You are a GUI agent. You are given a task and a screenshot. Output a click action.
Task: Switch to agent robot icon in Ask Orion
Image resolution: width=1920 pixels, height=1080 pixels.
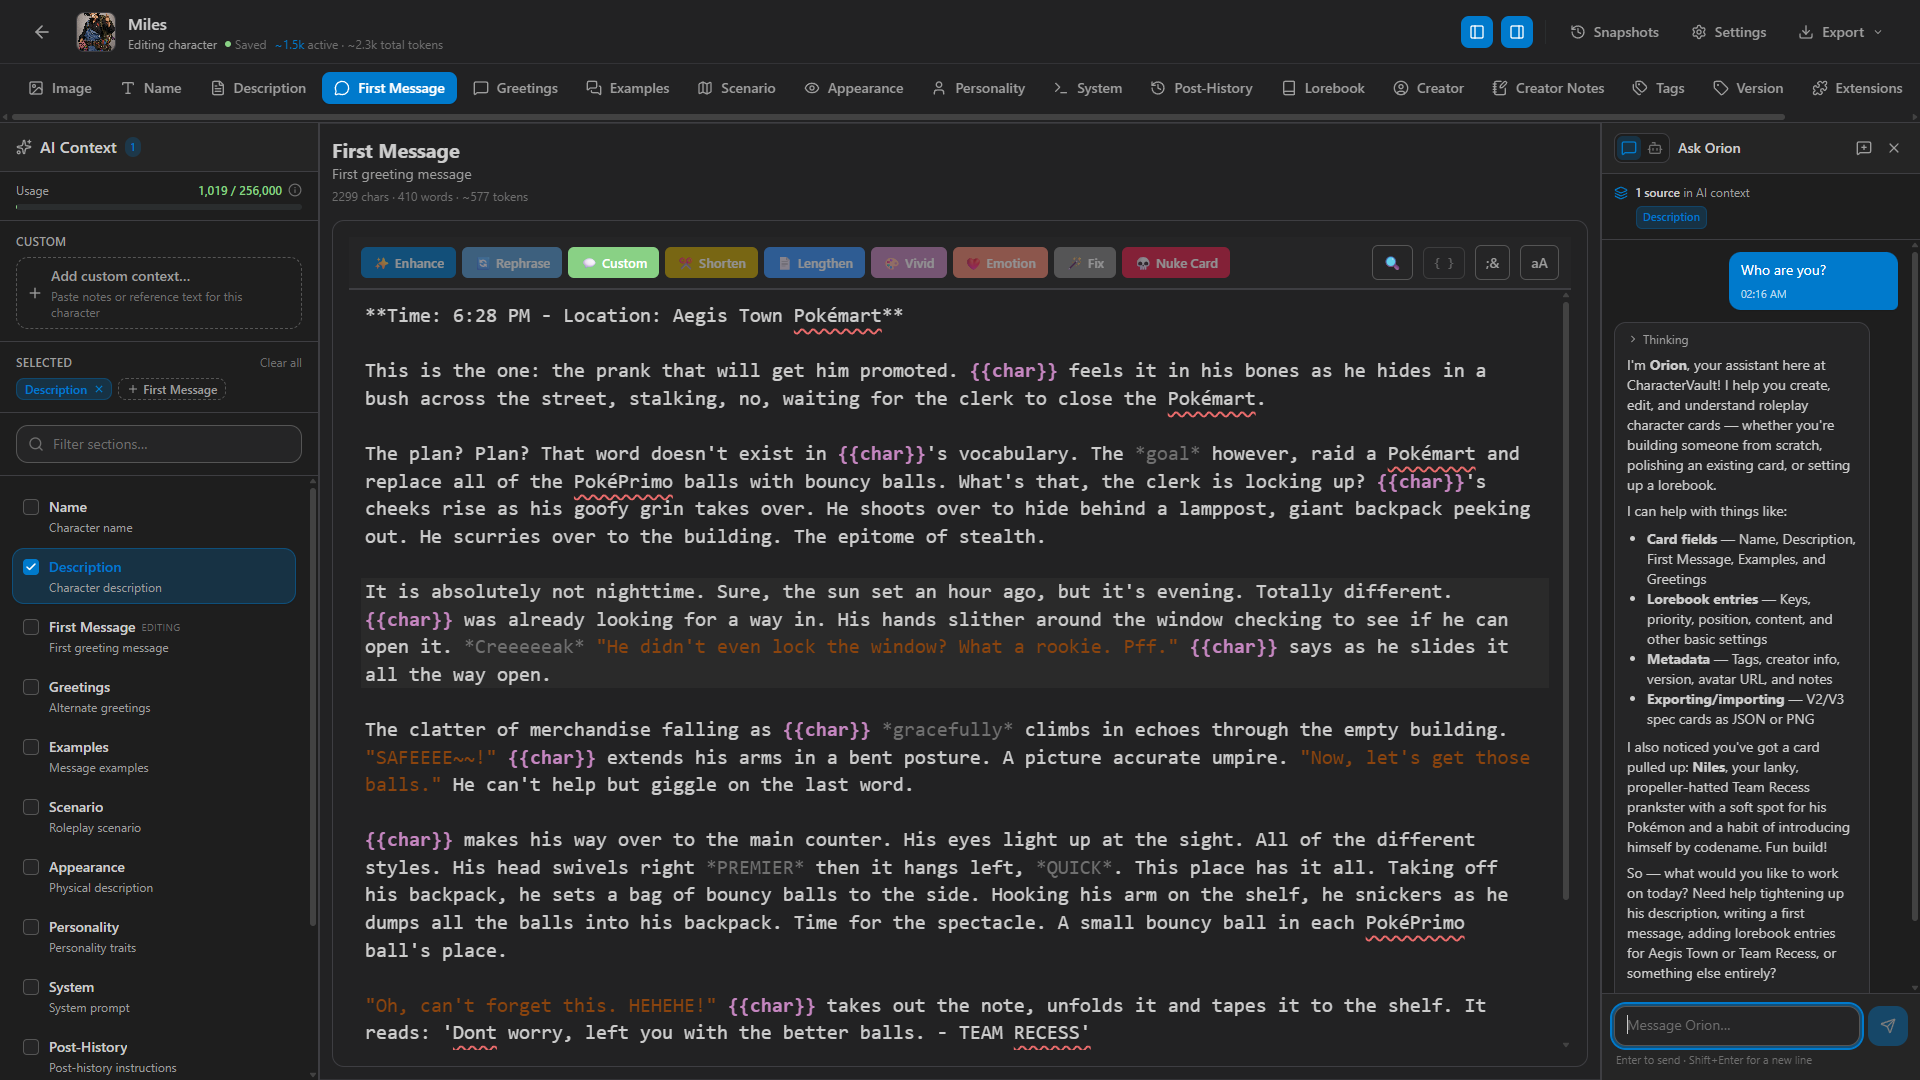(x=1655, y=148)
